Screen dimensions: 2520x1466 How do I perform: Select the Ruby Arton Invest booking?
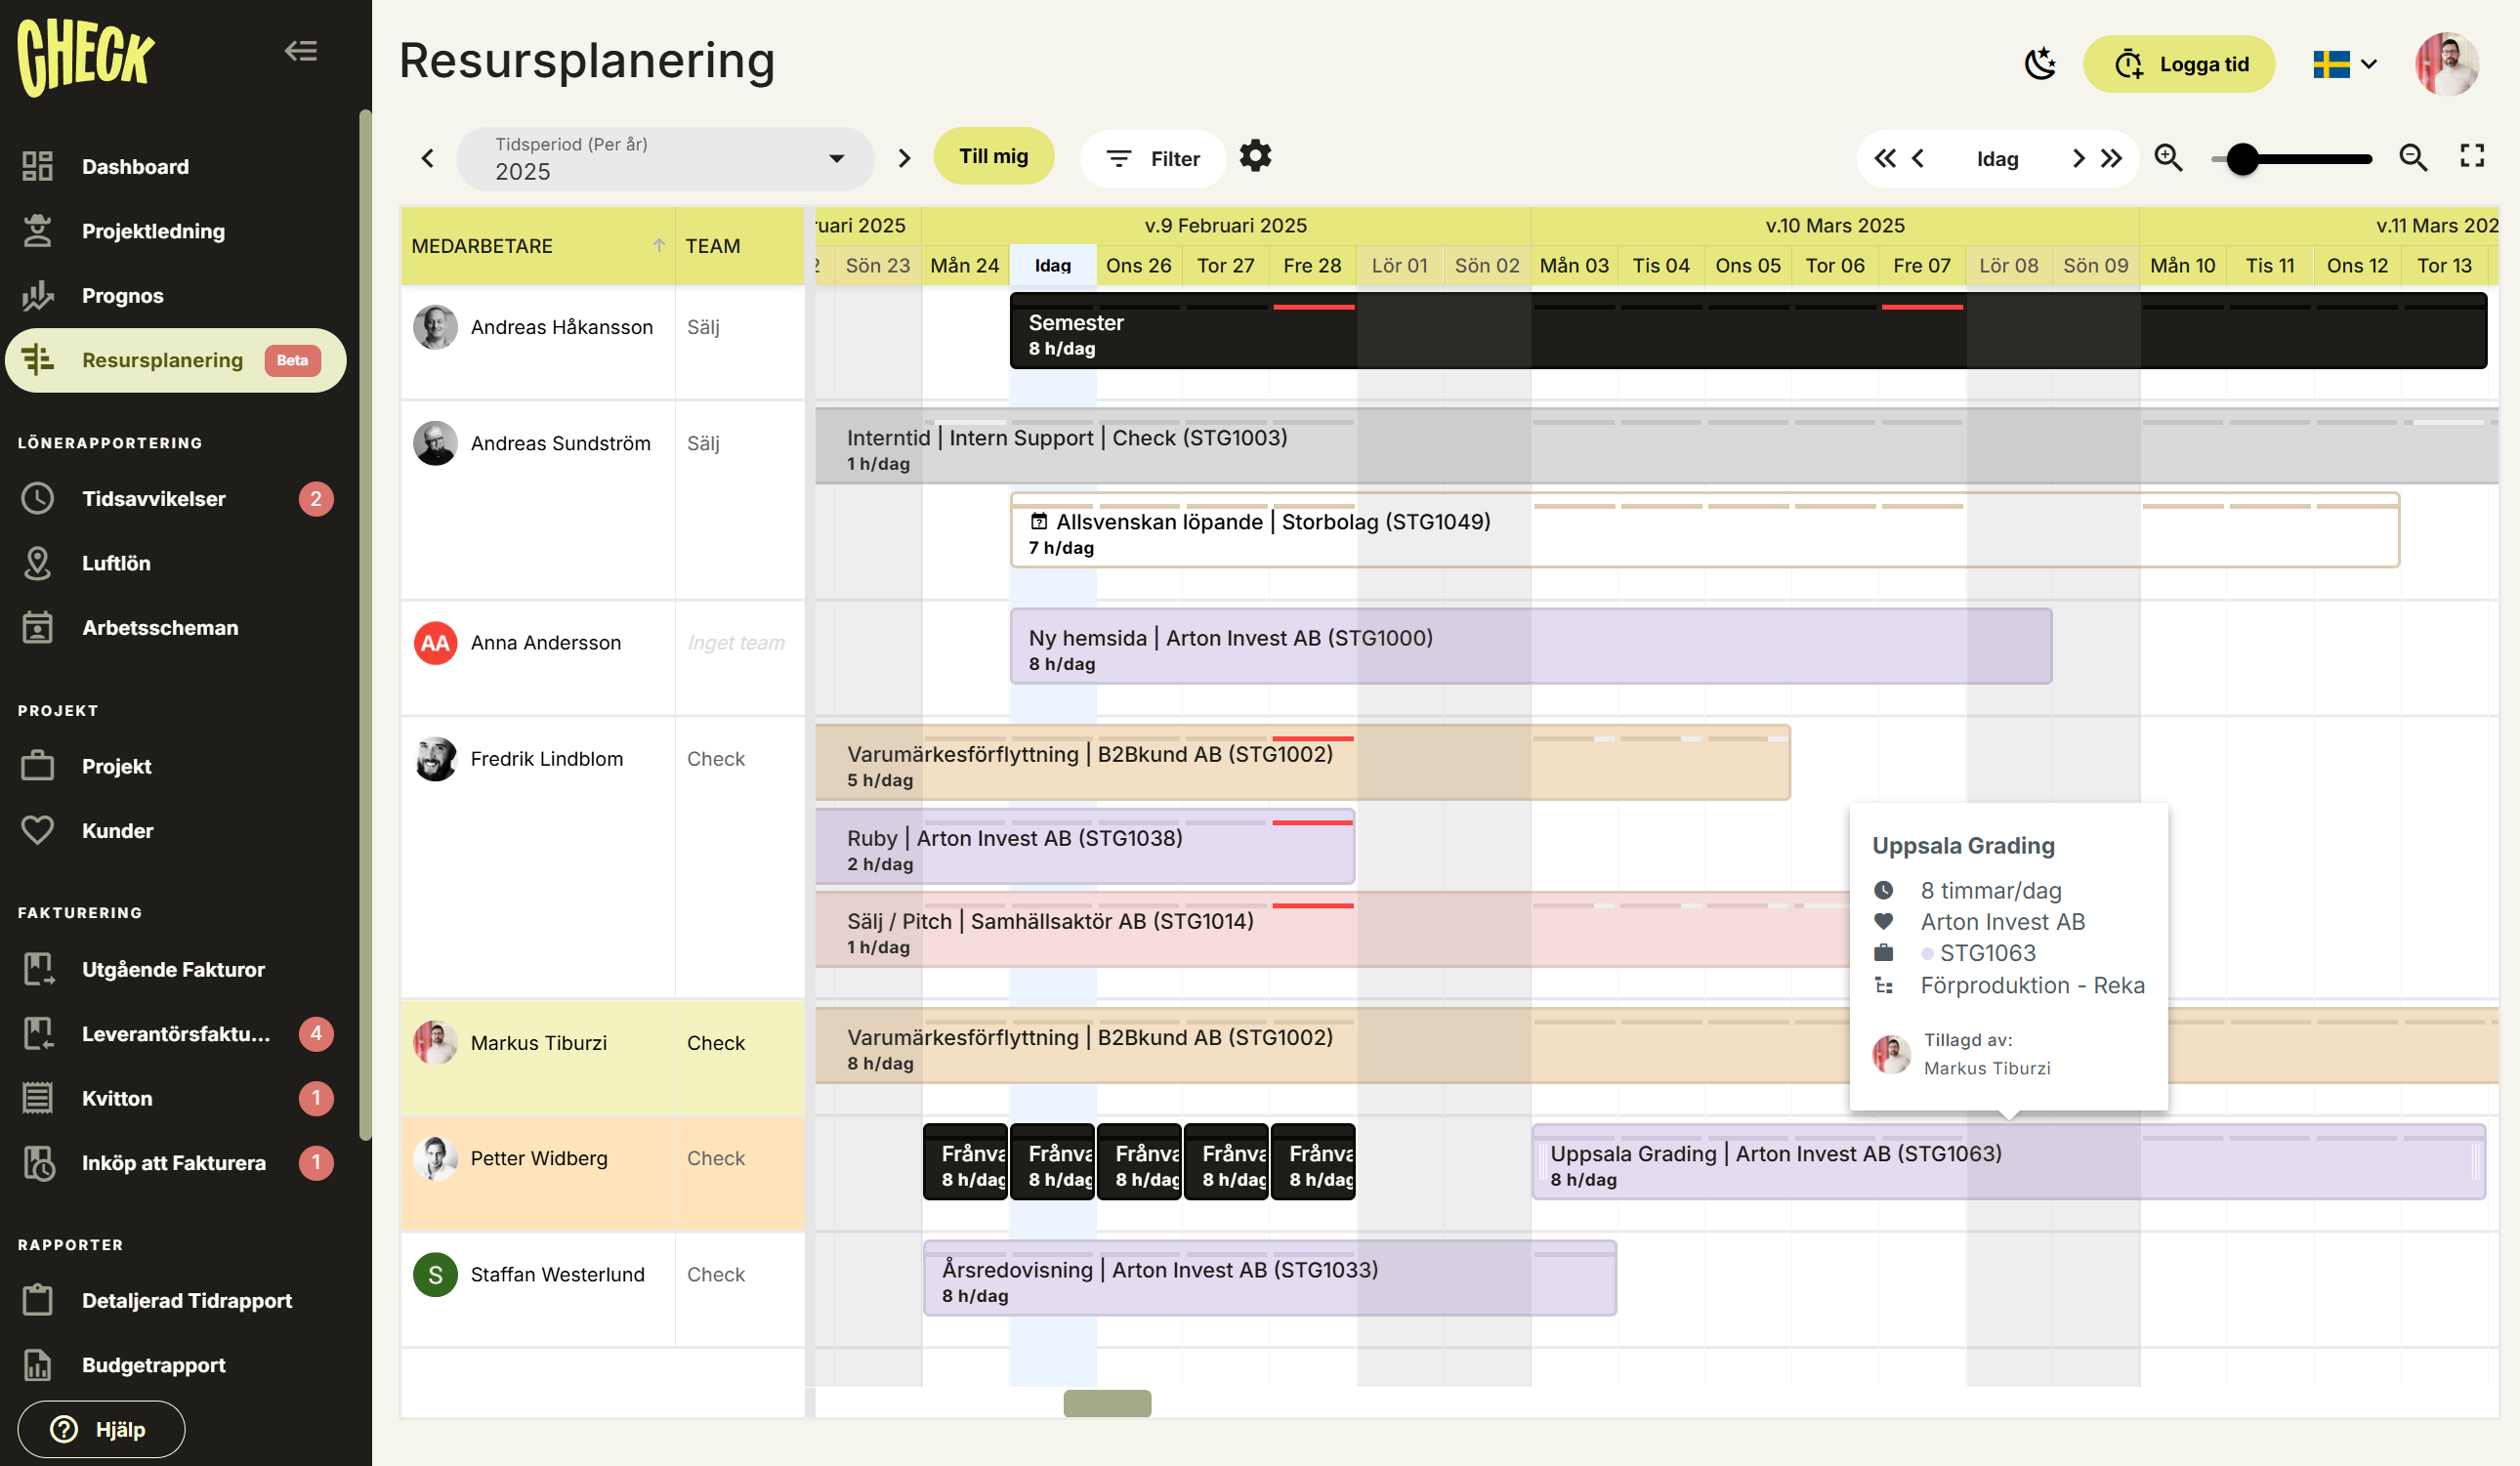point(1085,847)
